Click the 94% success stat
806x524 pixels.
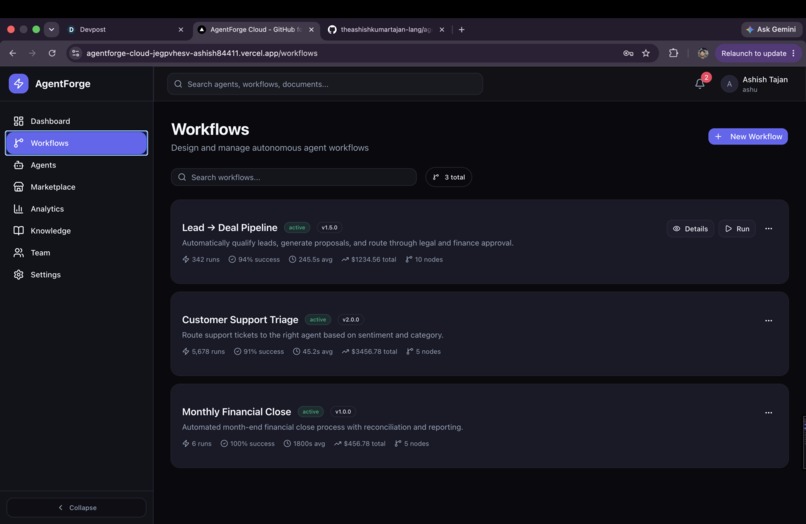254,259
